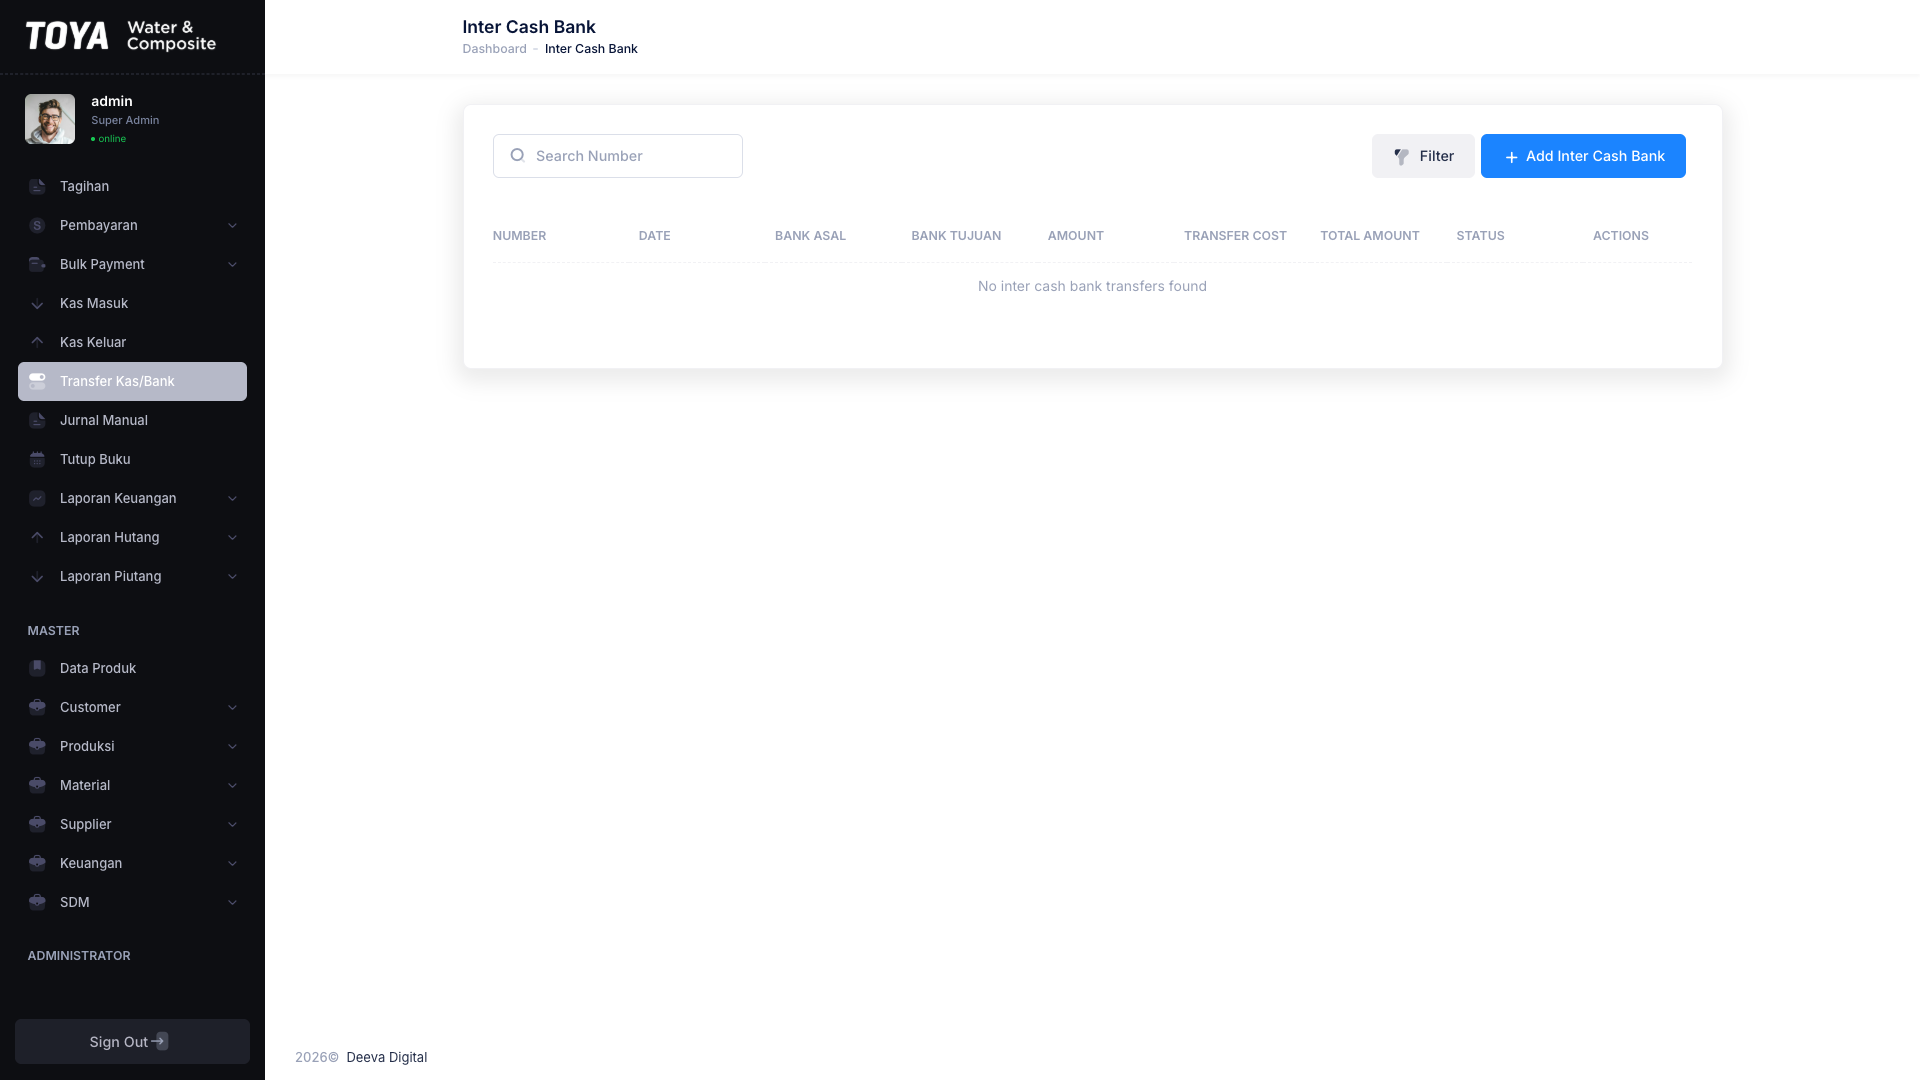
Task: Focus the Search Number input field
Action: tap(618, 156)
